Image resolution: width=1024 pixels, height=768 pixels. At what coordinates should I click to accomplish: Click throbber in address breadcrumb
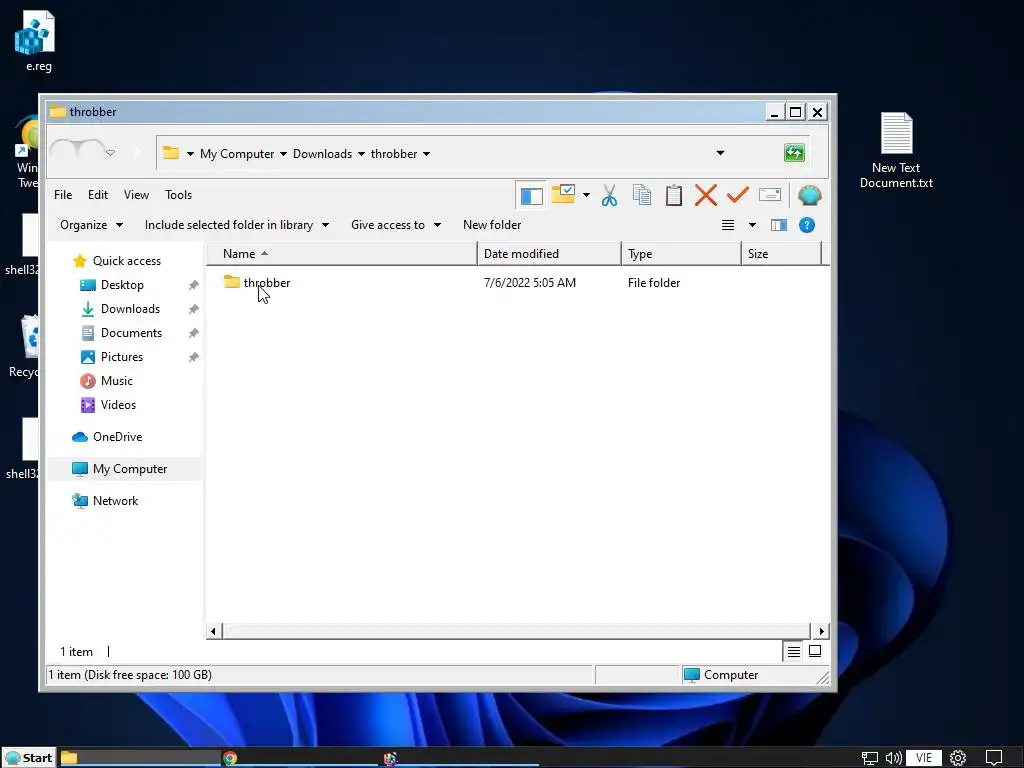coord(394,153)
